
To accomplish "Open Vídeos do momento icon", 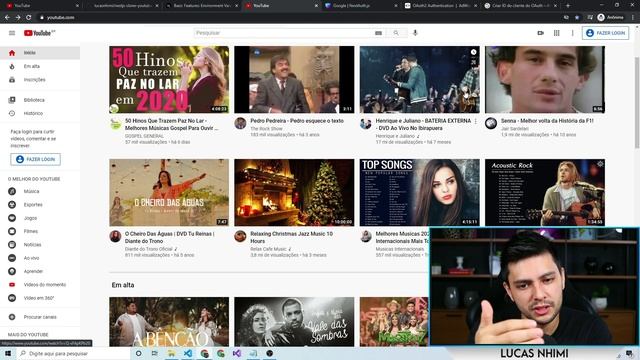I will pos(12,285).
